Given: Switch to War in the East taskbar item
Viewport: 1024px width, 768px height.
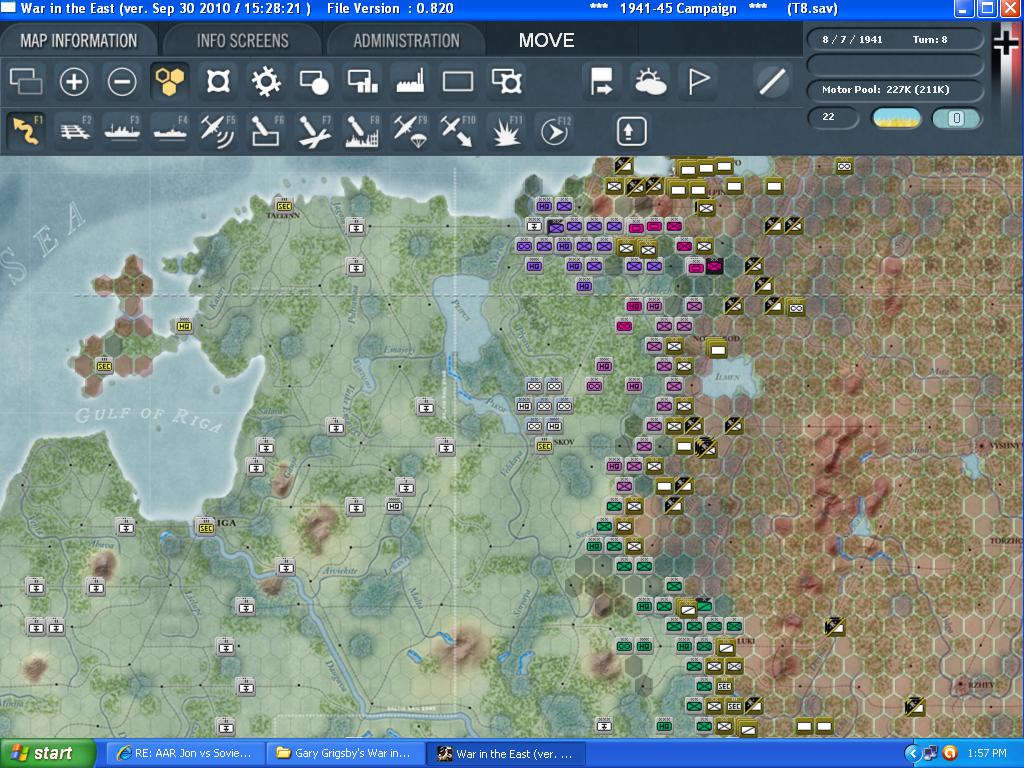Looking at the screenshot, I should 506,754.
